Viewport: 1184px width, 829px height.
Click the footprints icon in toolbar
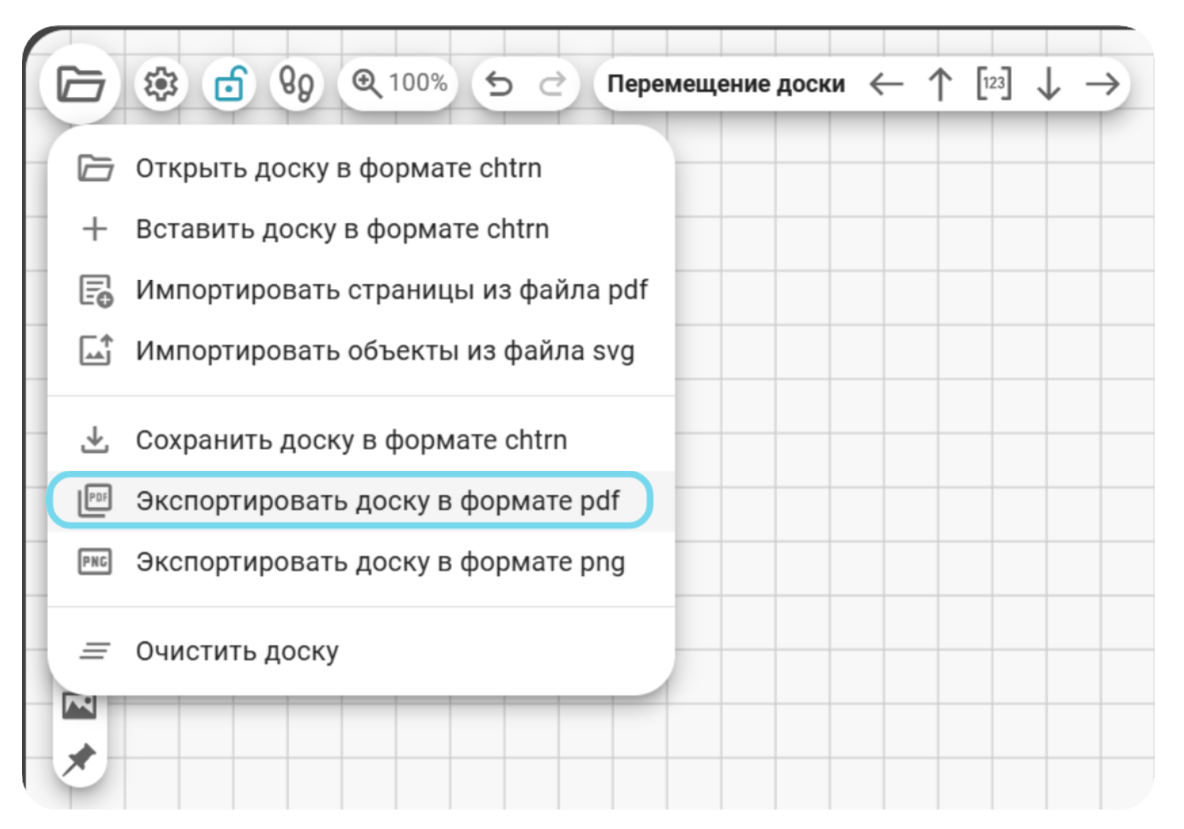[x=296, y=83]
